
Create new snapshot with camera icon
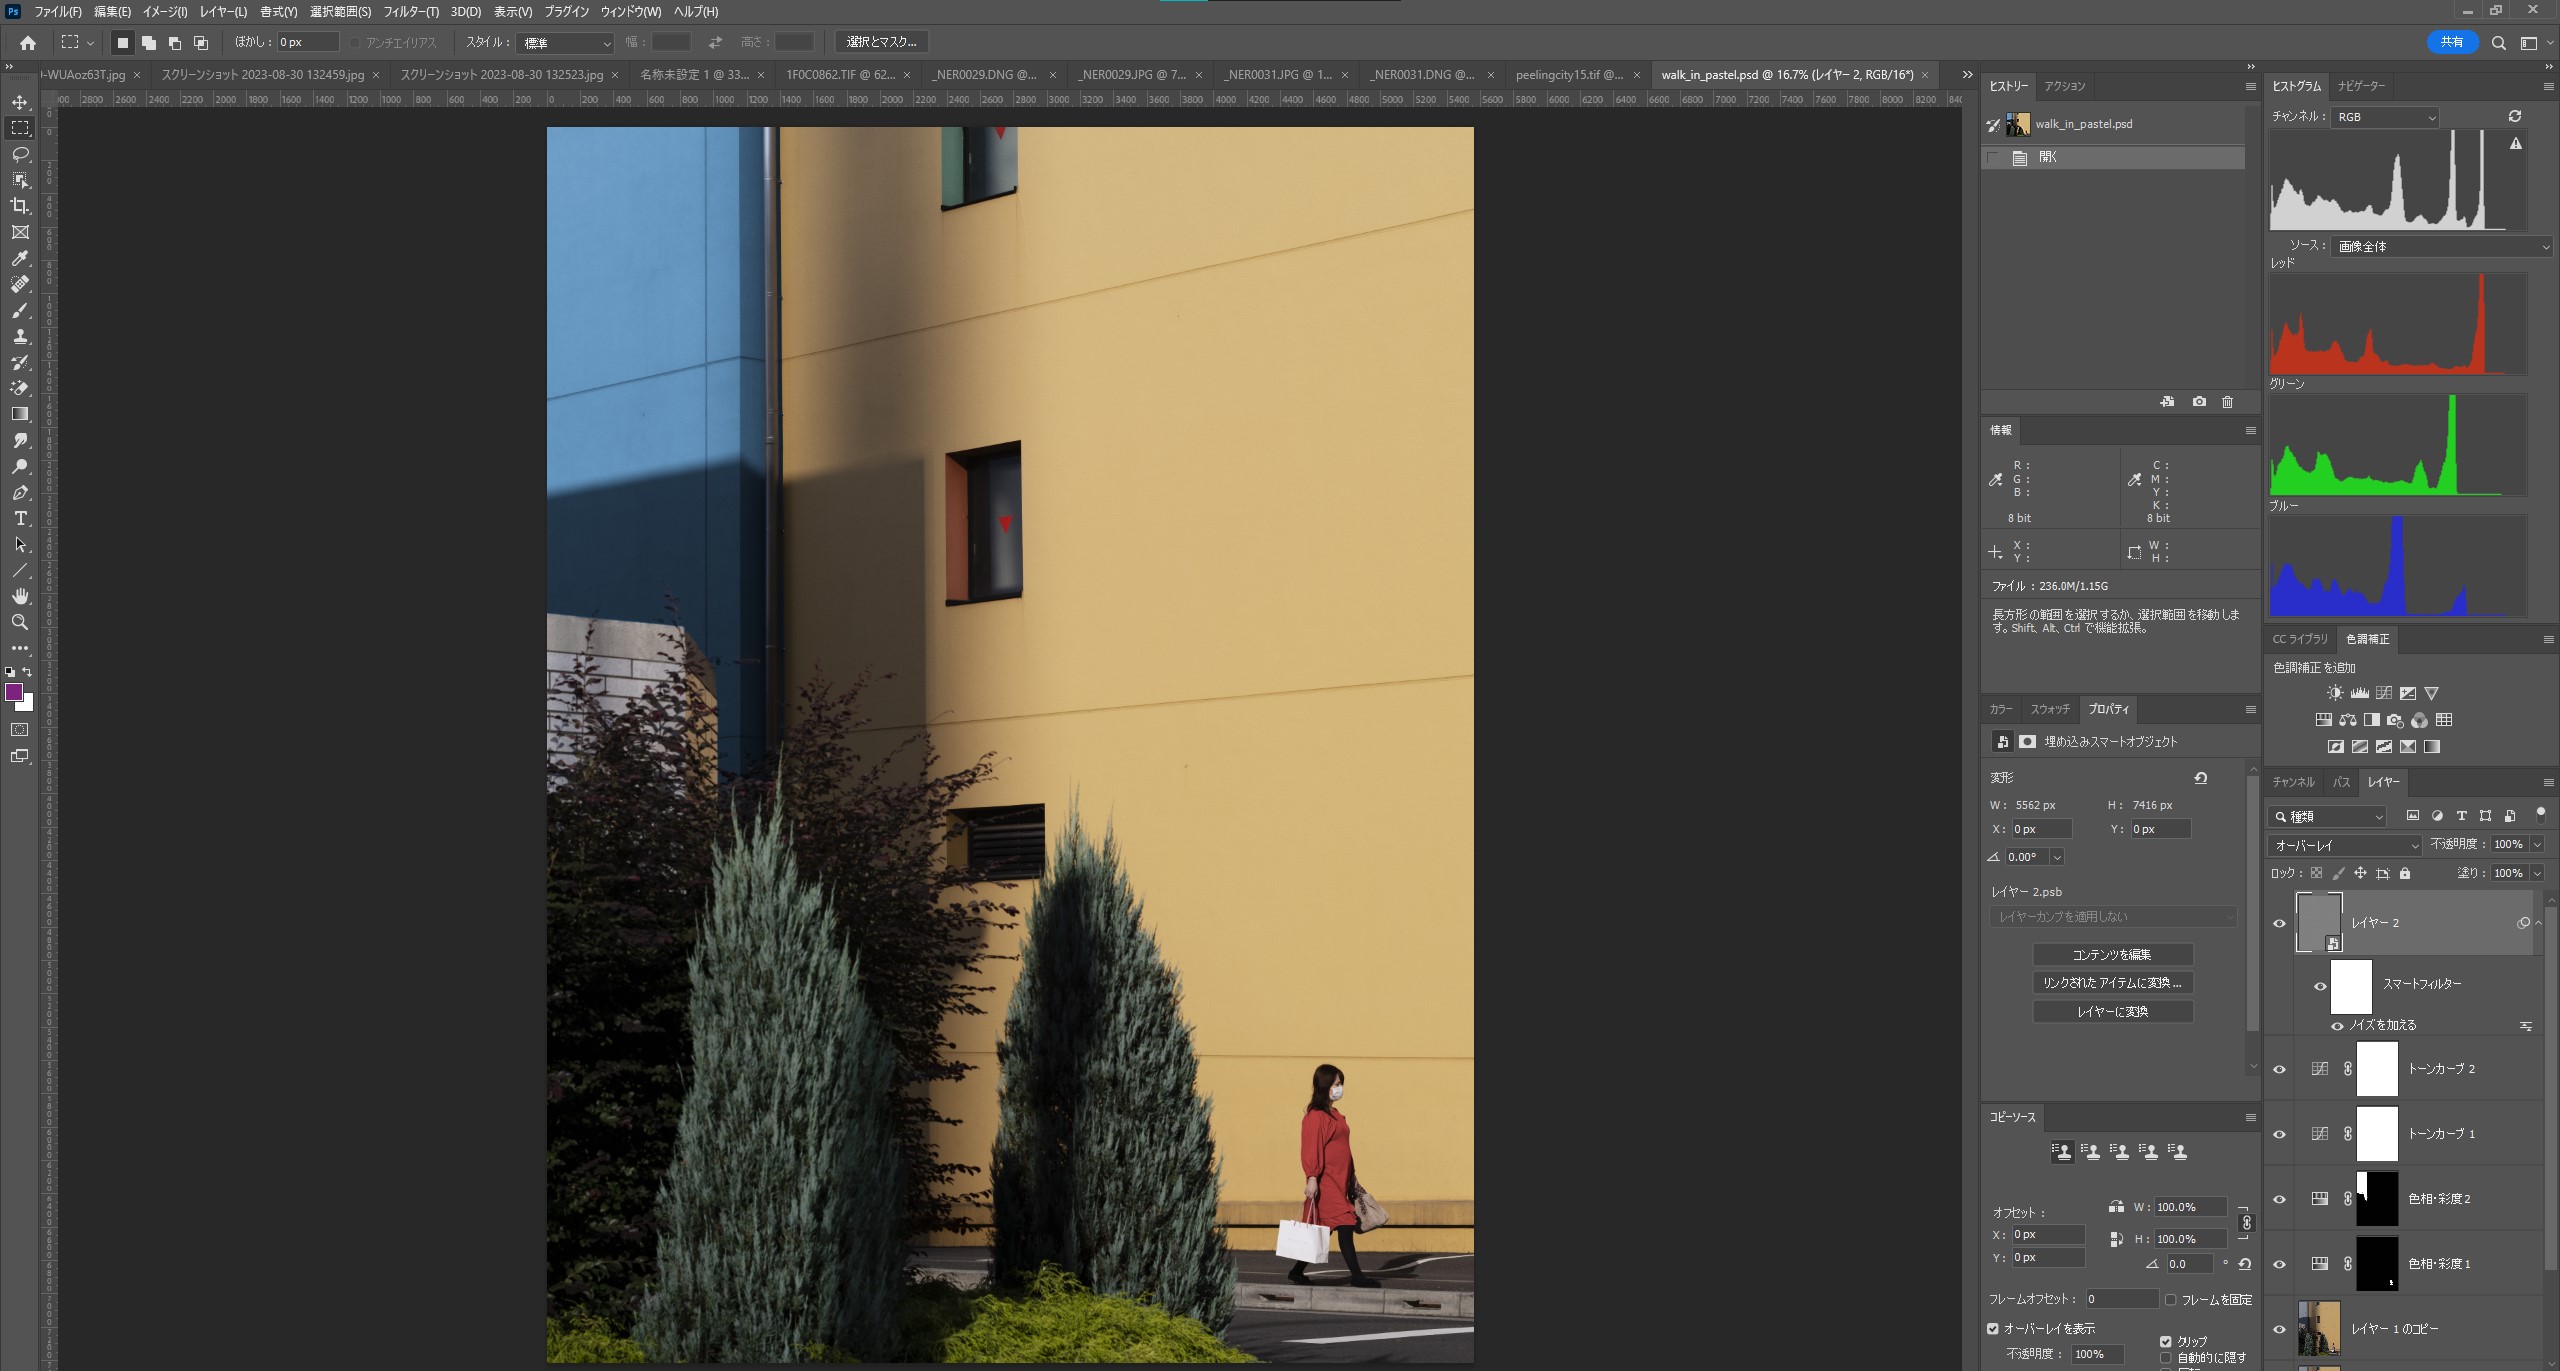point(2199,402)
